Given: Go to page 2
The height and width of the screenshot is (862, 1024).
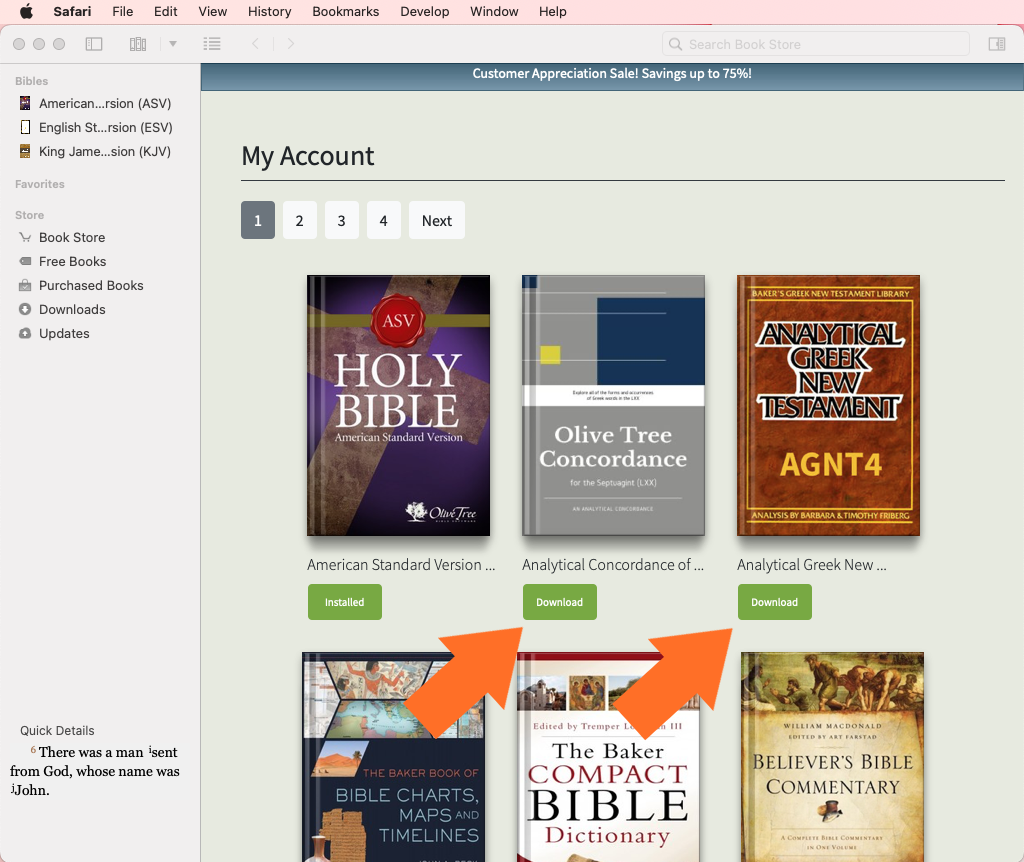Looking at the screenshot, I should pyautogui.click(x=300, y=220).
